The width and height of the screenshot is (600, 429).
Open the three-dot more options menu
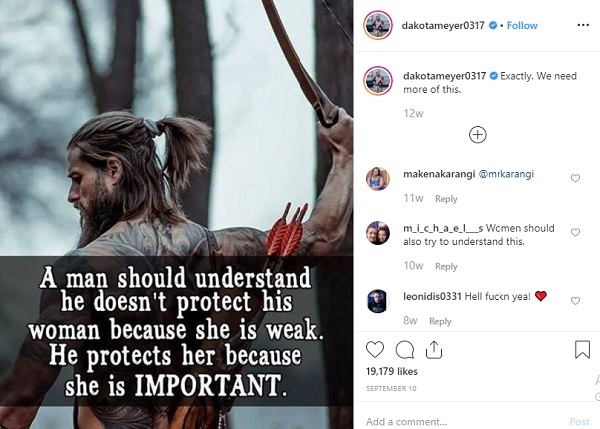point(583,25)
